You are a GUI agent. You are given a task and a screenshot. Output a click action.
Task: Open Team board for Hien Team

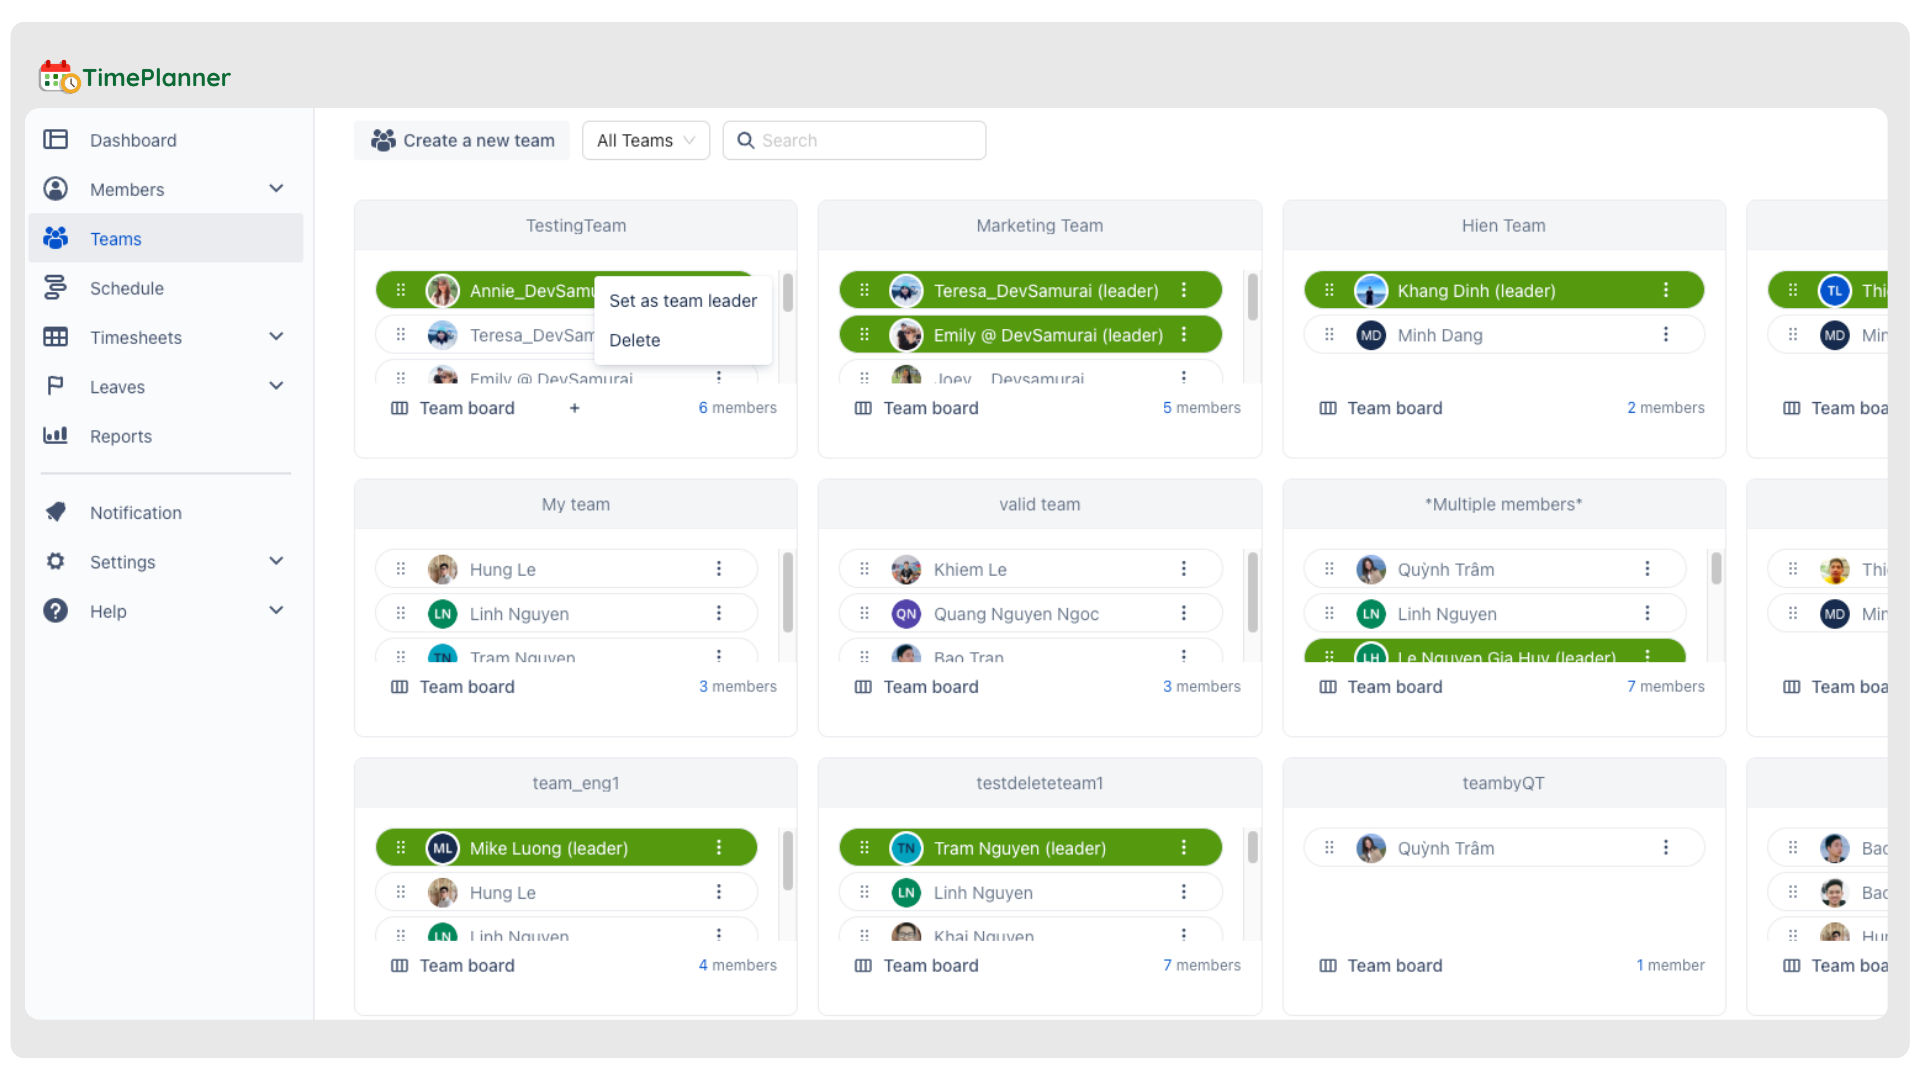pos(1381,408)
